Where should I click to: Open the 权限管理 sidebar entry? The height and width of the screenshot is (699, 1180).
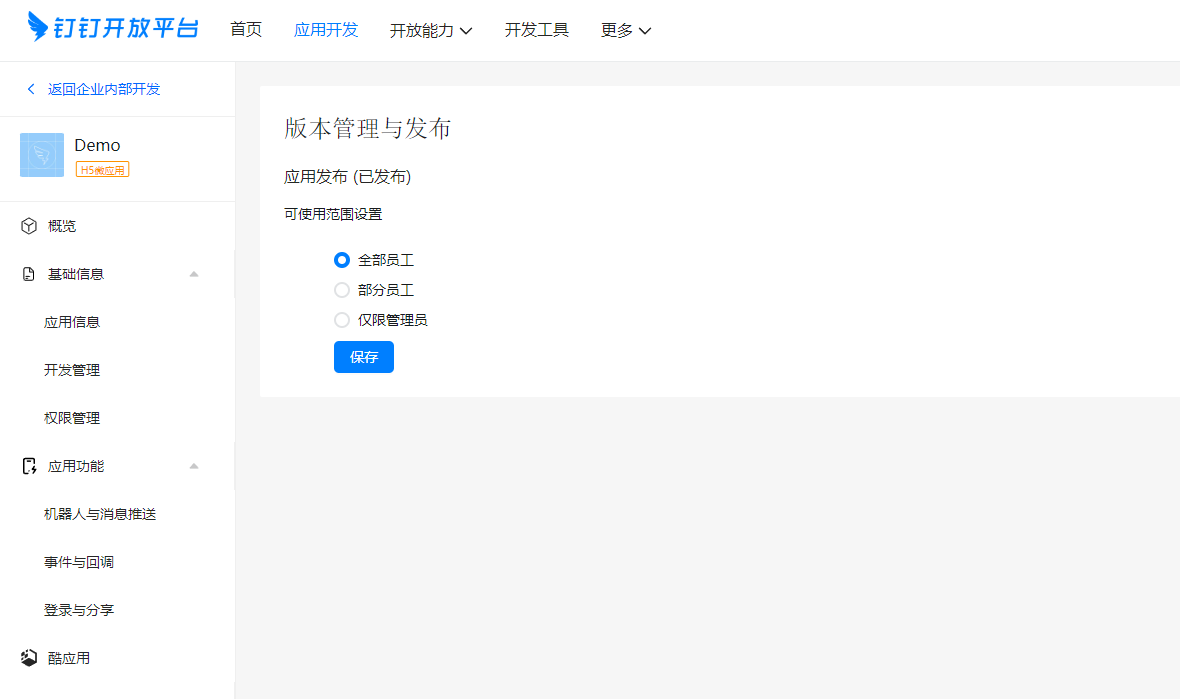click(71, 417)
